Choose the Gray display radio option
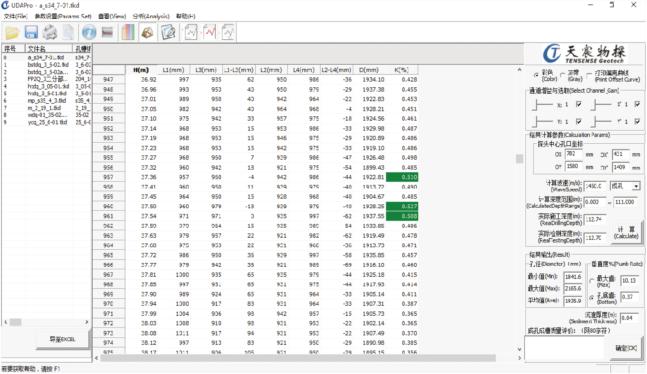The image size is (647, 374). point(563,75)
